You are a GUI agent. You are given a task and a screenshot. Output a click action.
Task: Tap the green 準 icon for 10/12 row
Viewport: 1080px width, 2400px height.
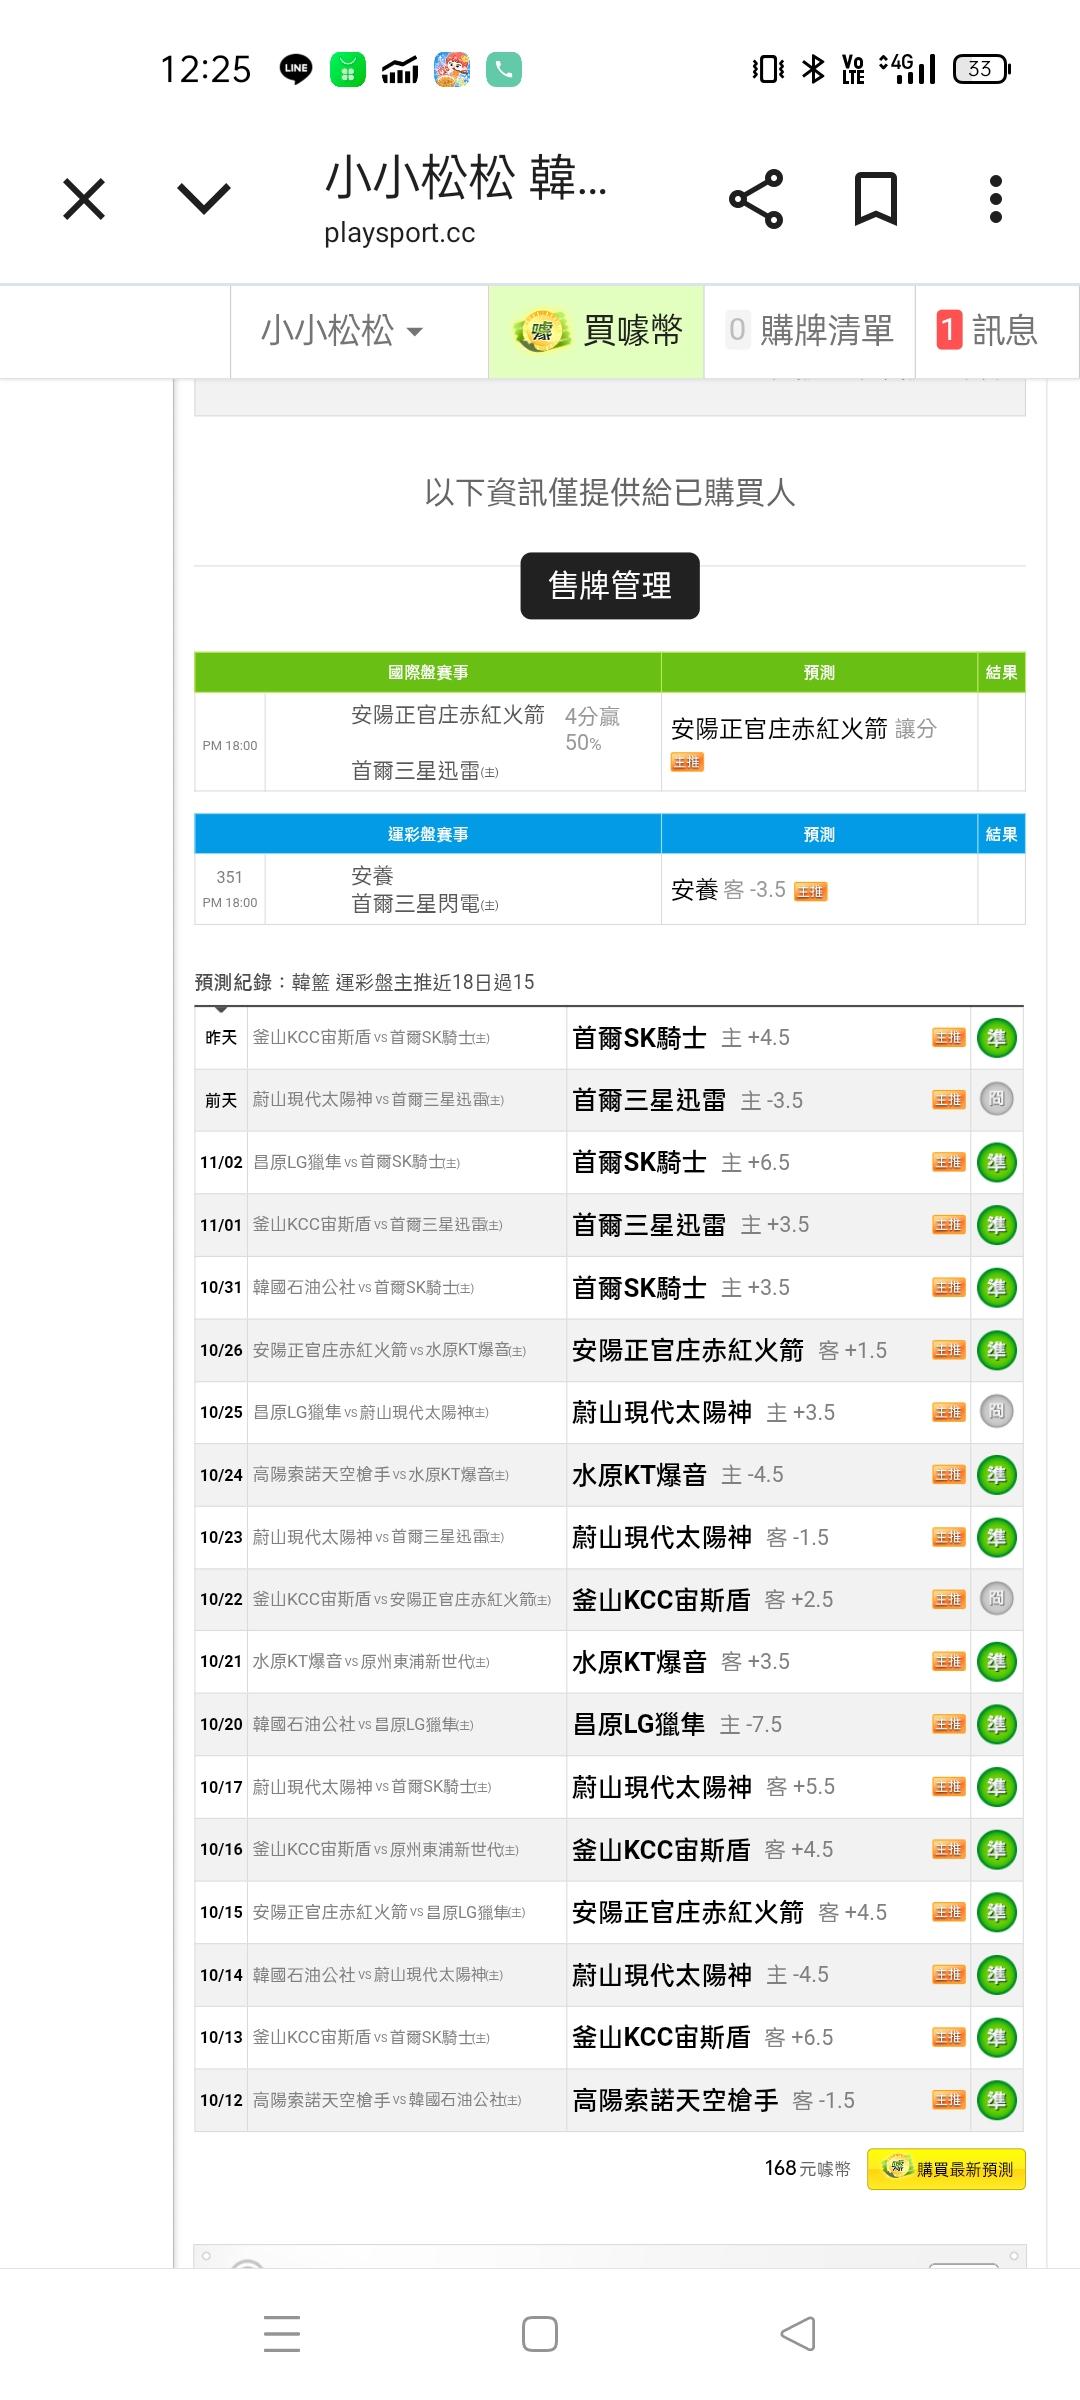coord(996,2100)
